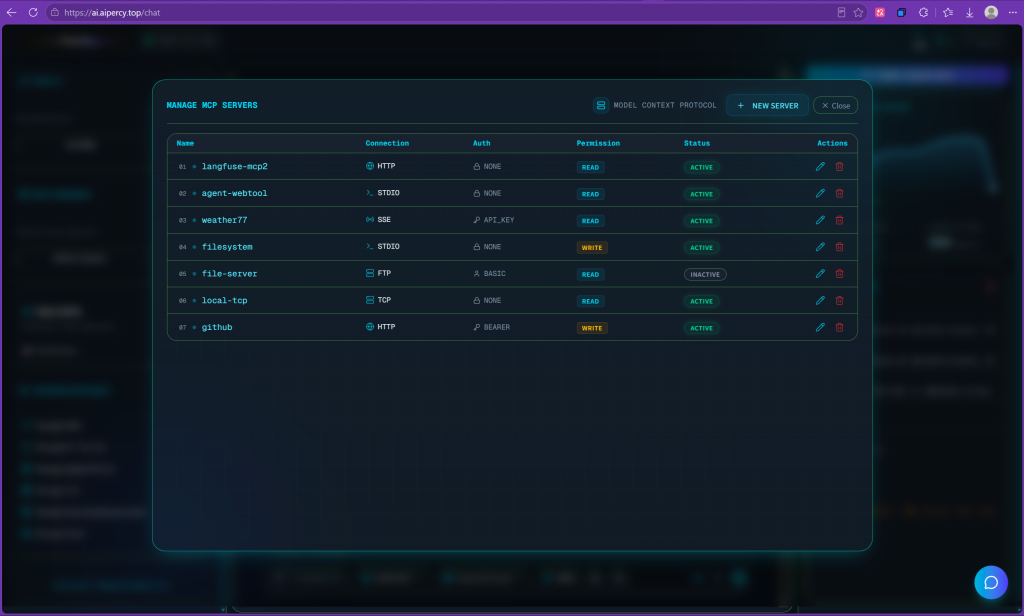Add a new MCP server
The width and height of the screenshot is (1024, 616).
tap(767, 105)
